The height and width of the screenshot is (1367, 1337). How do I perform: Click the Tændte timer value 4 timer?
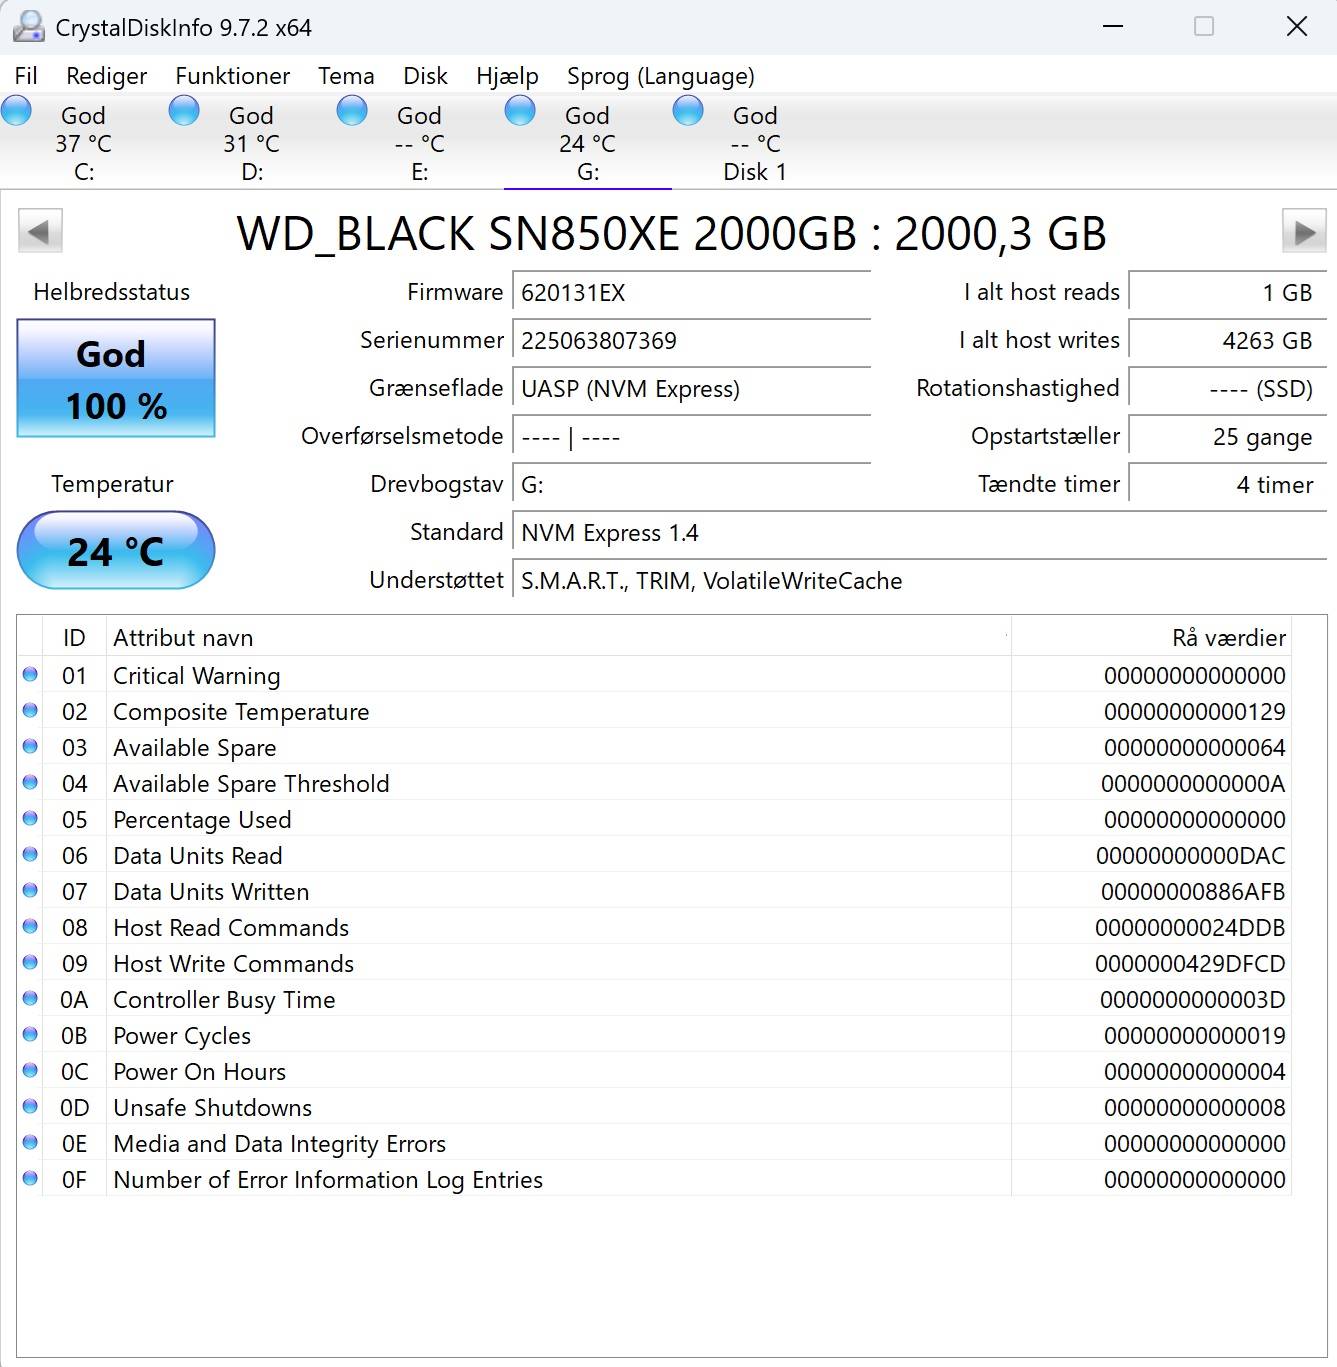pyautogui.click(x=1227, y=485)
